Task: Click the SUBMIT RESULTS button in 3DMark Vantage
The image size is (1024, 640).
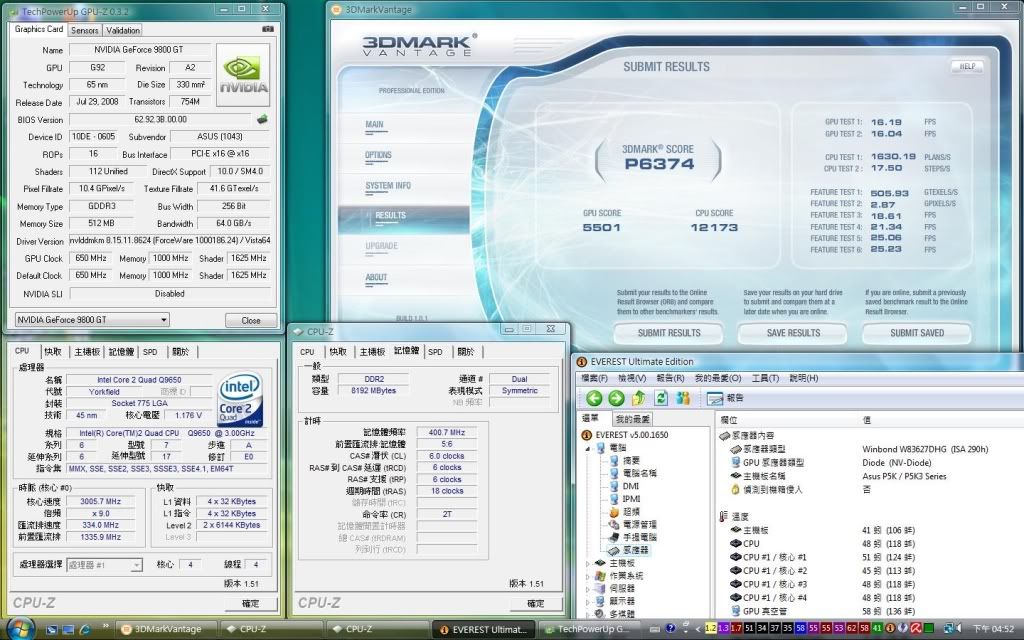Action: pos(669,333)
